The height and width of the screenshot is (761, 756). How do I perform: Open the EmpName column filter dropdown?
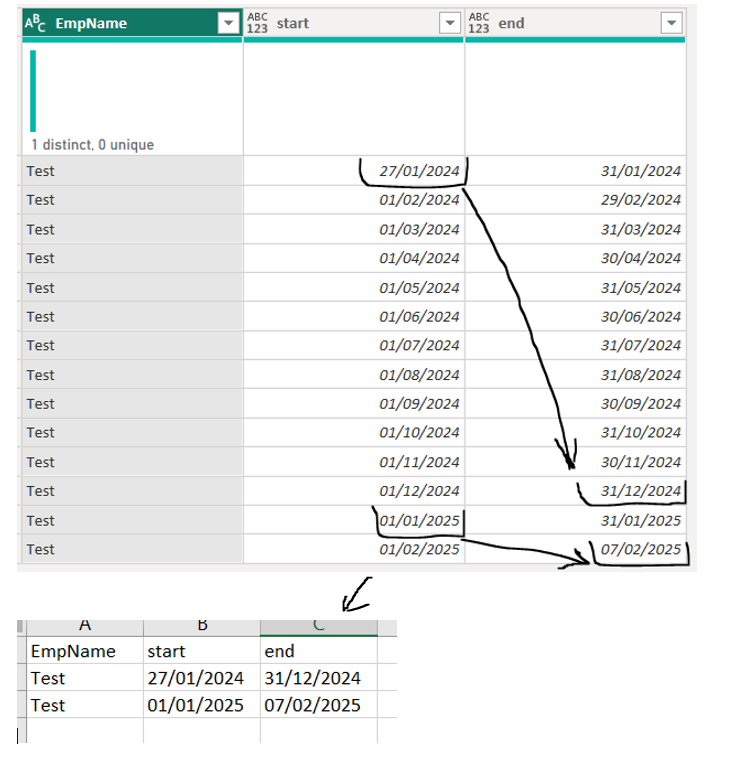(x=228, y=23)
